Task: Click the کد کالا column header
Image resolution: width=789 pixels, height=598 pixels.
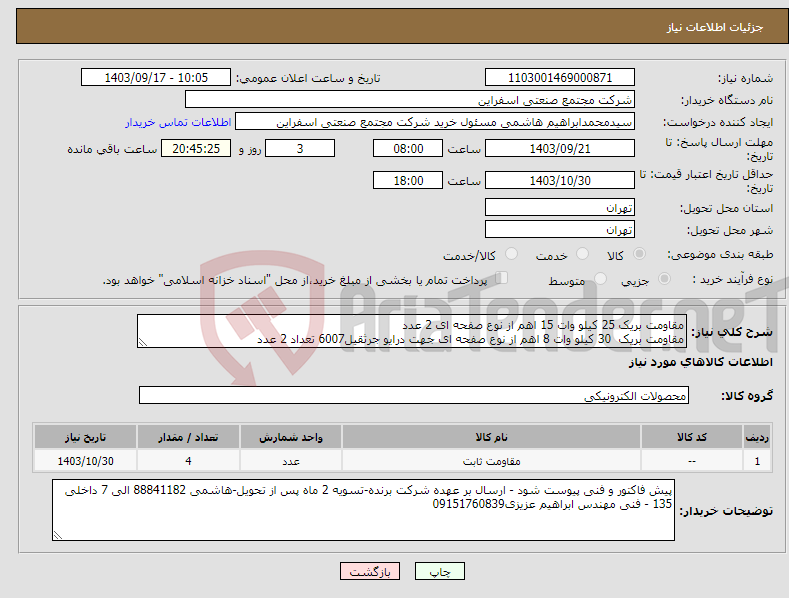Action: (692, 437)
